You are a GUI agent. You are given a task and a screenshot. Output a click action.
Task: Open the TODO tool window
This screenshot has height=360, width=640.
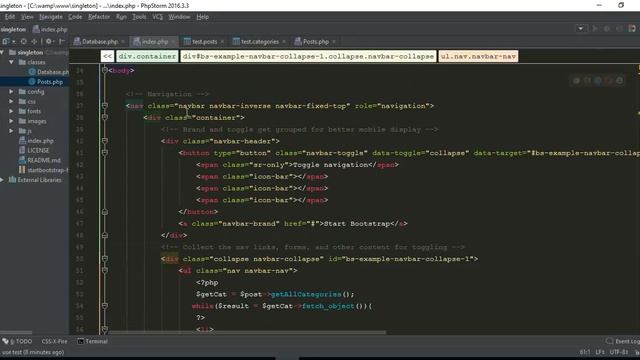[x=17, y=341]
